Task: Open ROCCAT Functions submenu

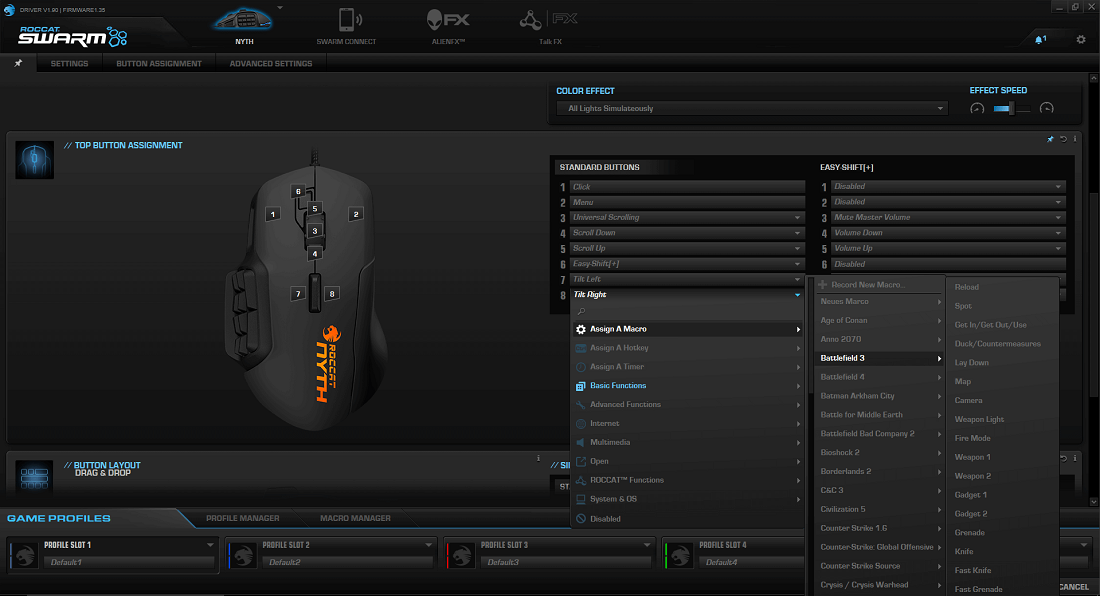Action: click(688, 480)
